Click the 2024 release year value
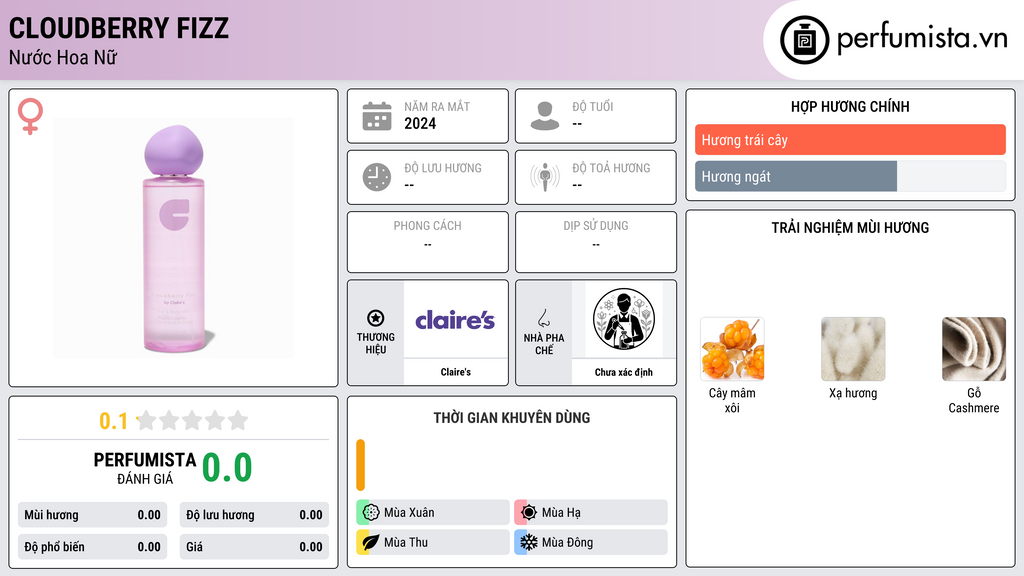The width and height of the screenshot is (1024, 576). (x=420, y=123)
